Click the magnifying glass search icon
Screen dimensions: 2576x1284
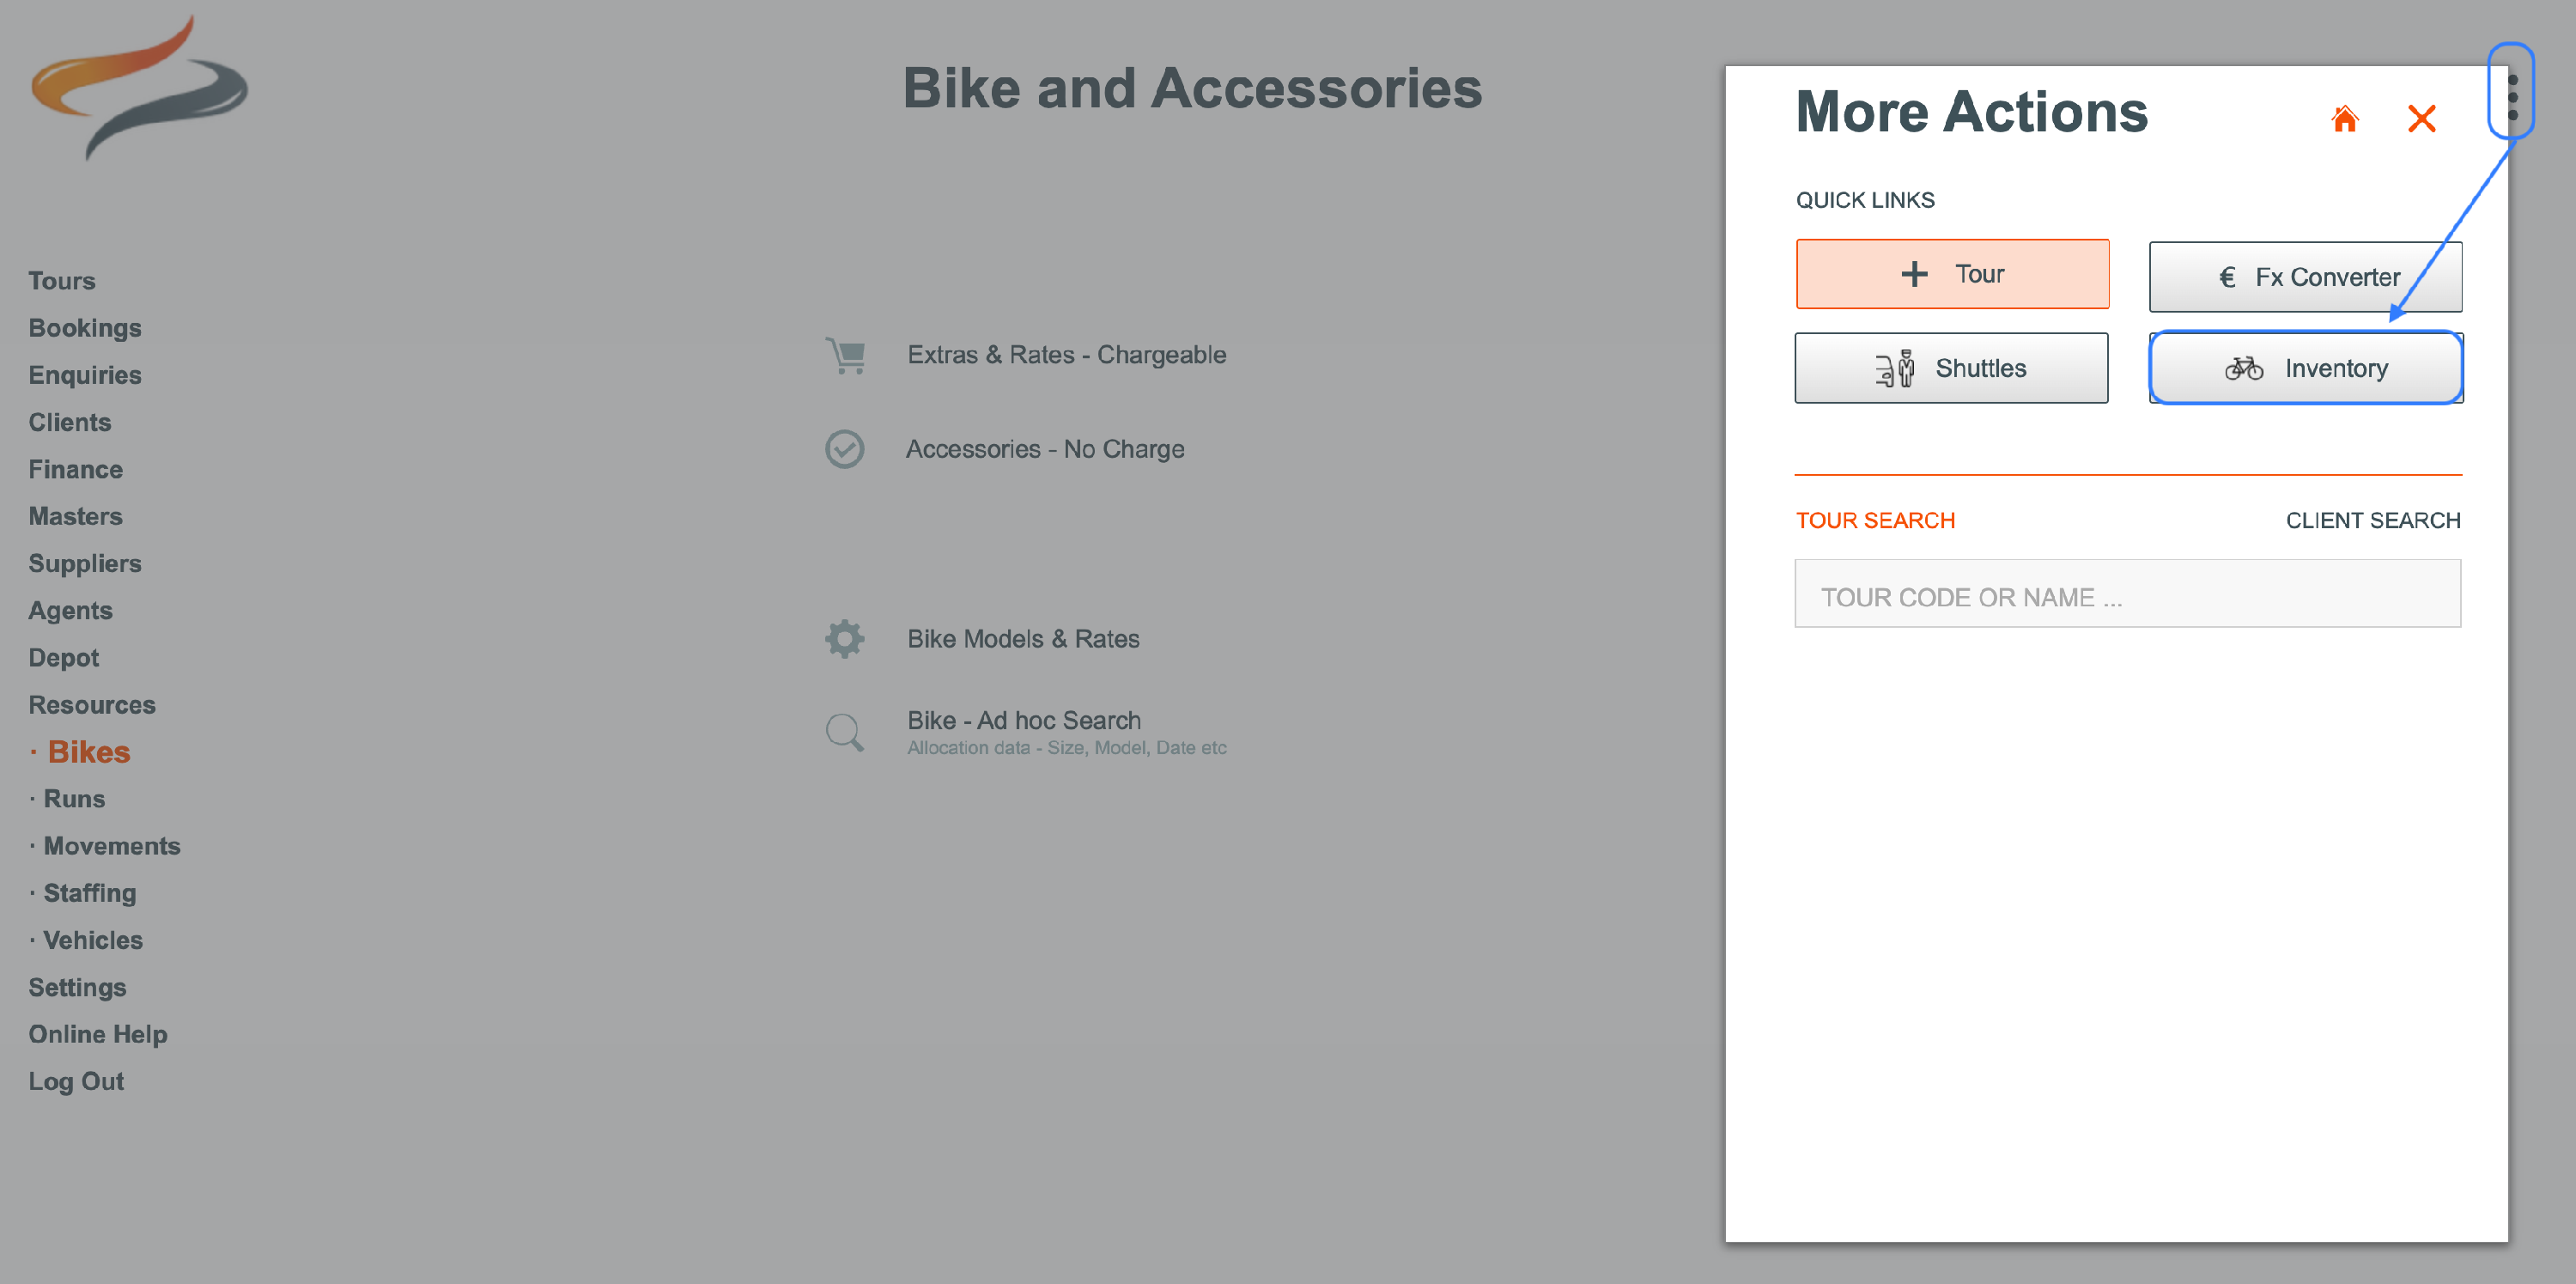point(845,732)
